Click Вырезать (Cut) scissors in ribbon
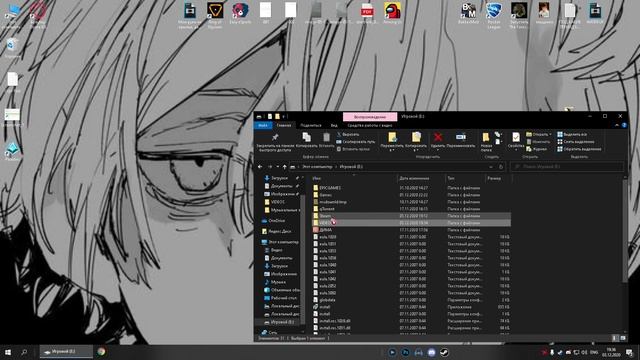The height and width of the screenshot is (360, 640). coord(348,134)
